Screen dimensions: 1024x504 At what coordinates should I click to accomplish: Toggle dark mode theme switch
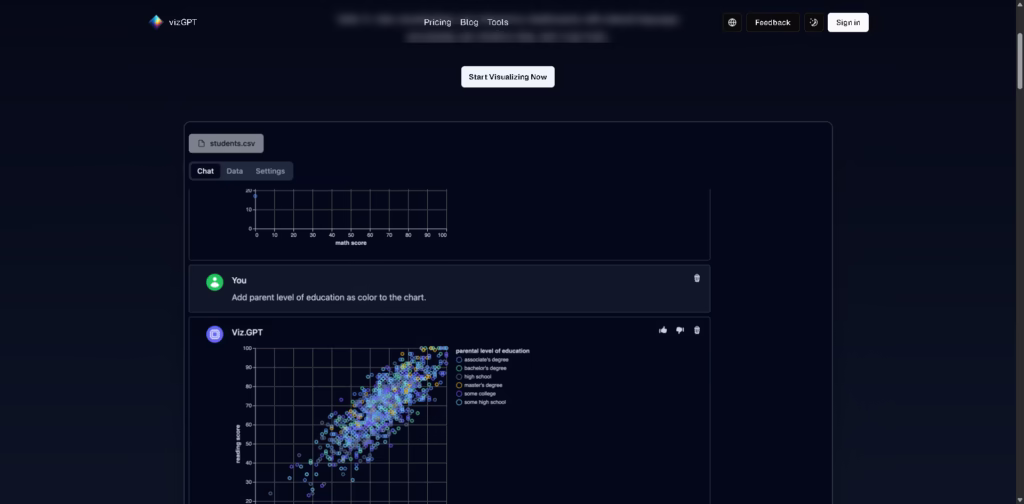click(x=814, y=22)
